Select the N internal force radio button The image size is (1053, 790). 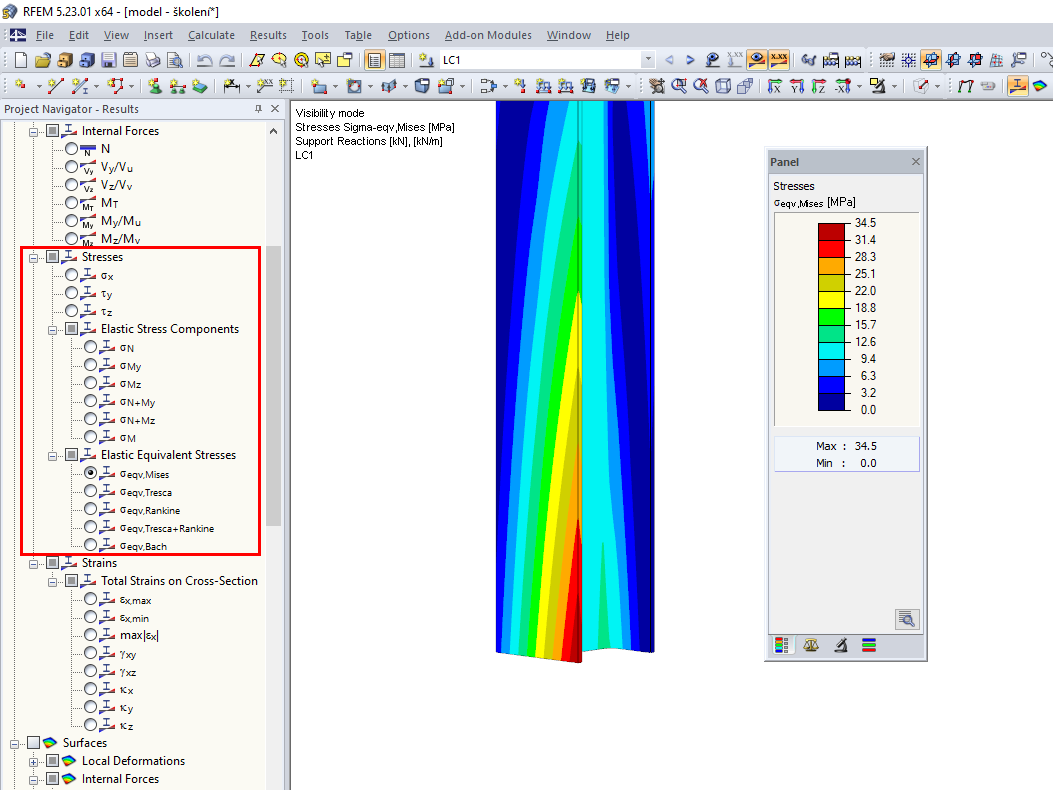pyautogui.click(x=72, y=148)
